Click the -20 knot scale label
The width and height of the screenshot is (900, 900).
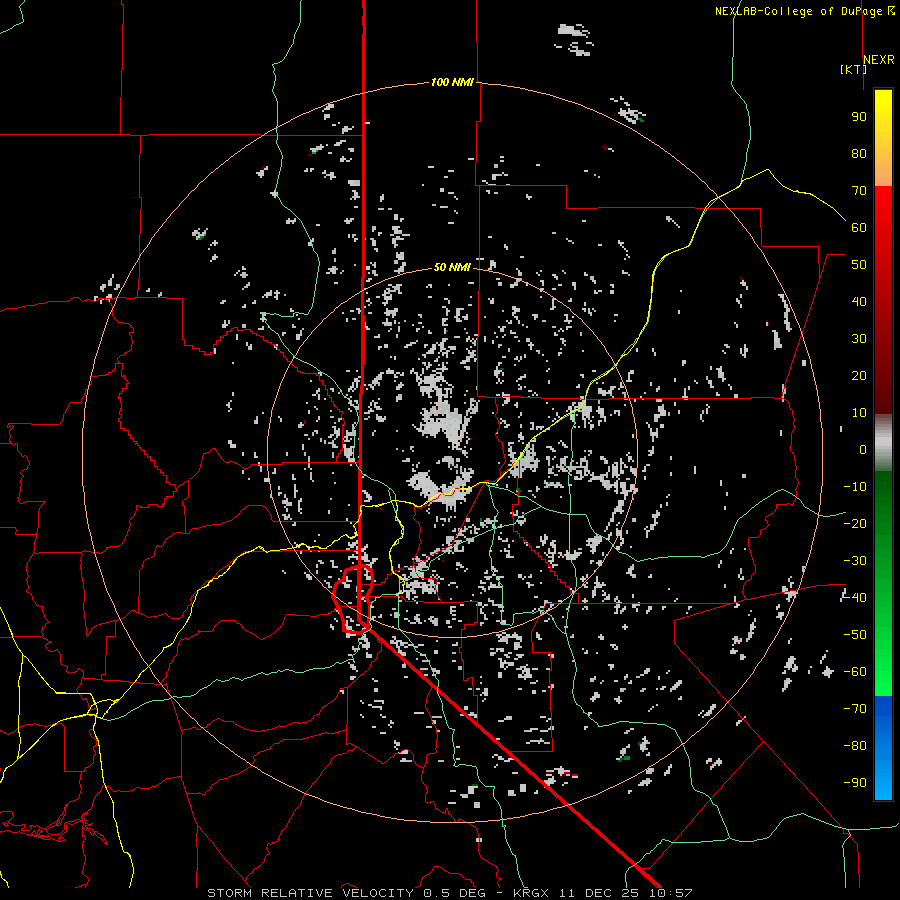tap(855, 523)
